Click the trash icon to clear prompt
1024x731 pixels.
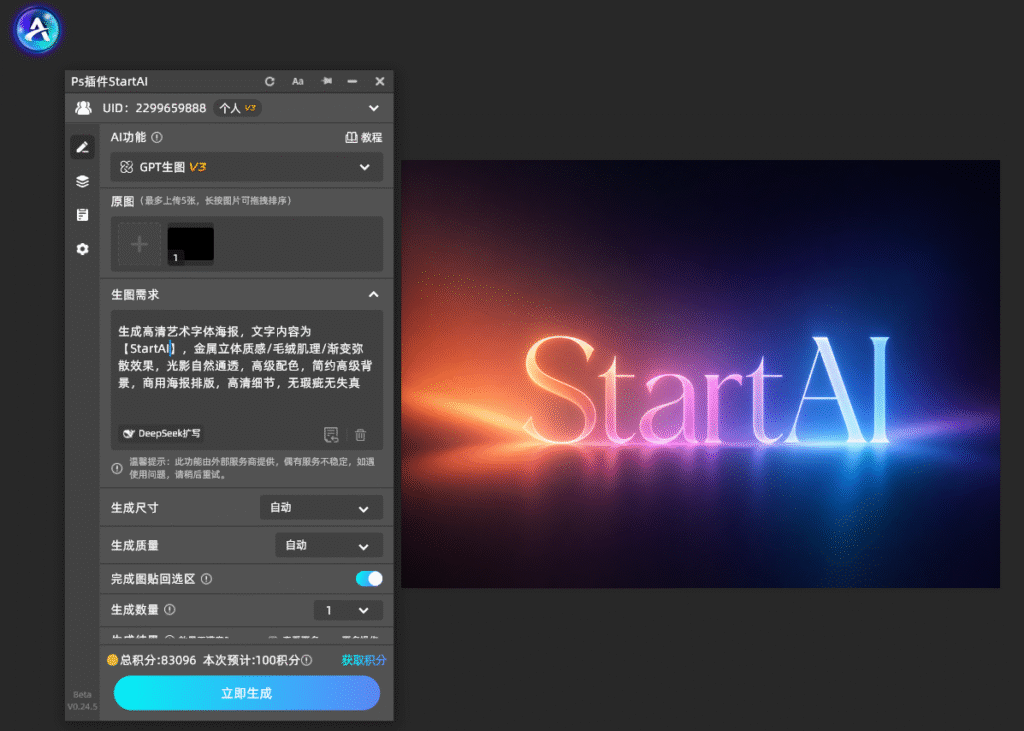point(360,434)
